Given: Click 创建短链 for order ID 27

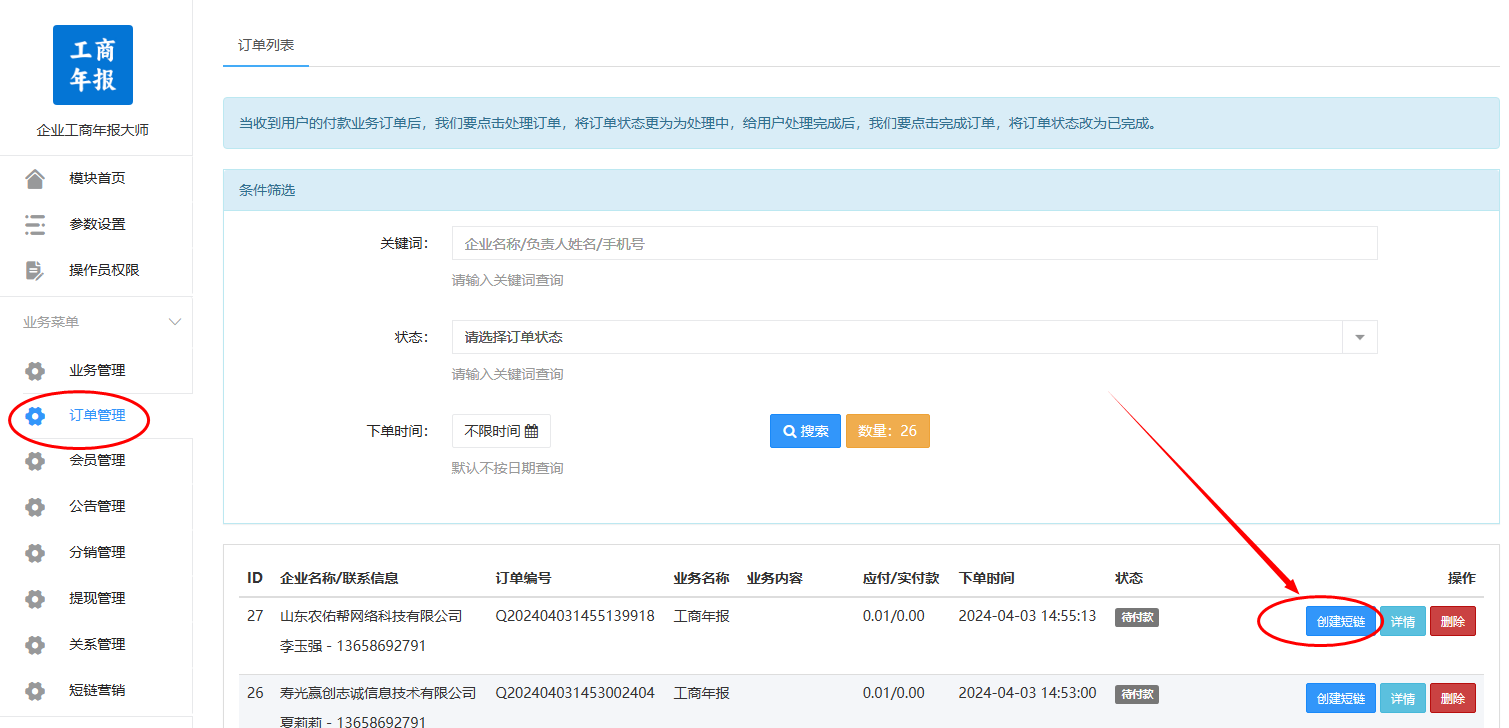Looking at the screenshot, I should (x=1341, y=621).
